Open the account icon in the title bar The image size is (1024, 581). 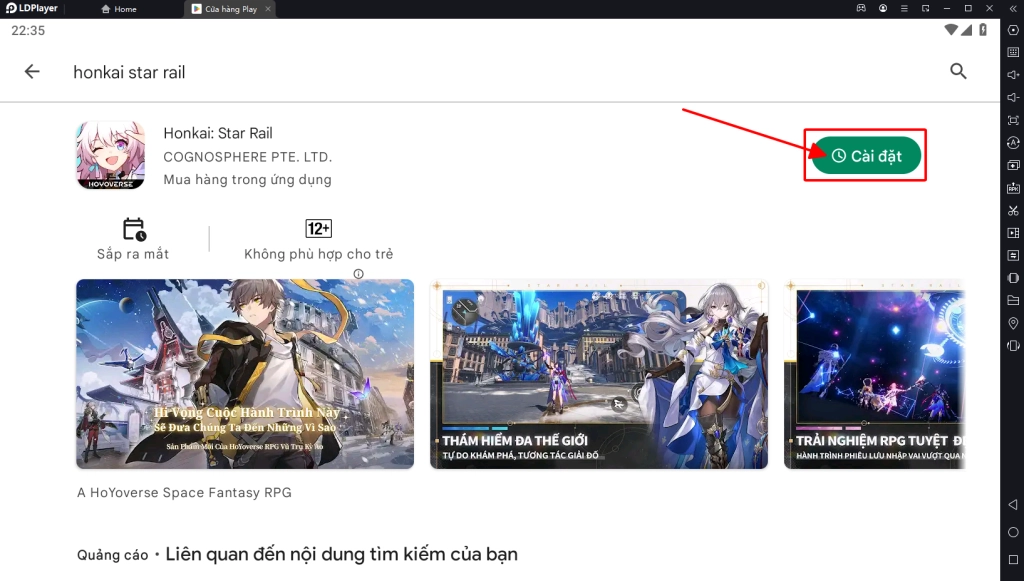point(883,8)
